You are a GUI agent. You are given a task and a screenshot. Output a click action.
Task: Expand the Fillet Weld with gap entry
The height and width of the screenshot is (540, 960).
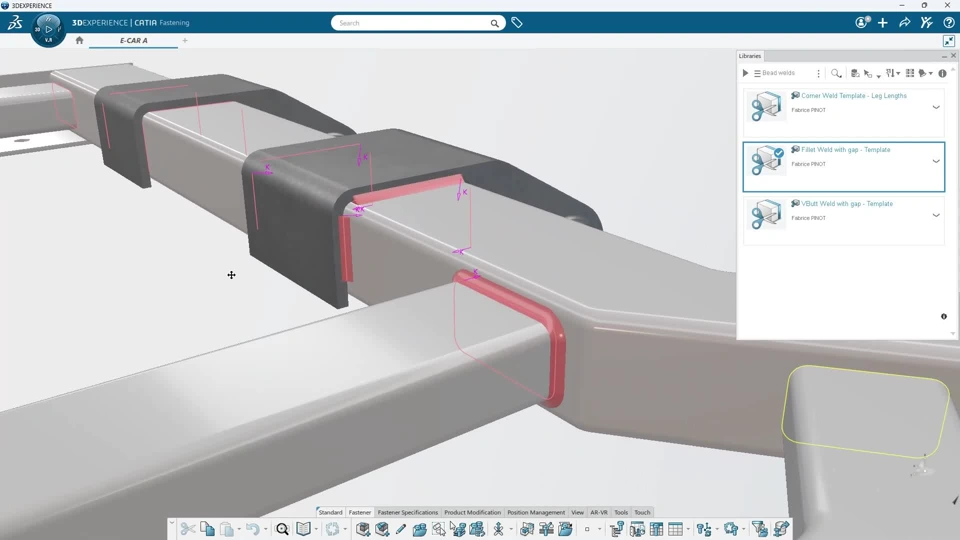tap(936, 161)
